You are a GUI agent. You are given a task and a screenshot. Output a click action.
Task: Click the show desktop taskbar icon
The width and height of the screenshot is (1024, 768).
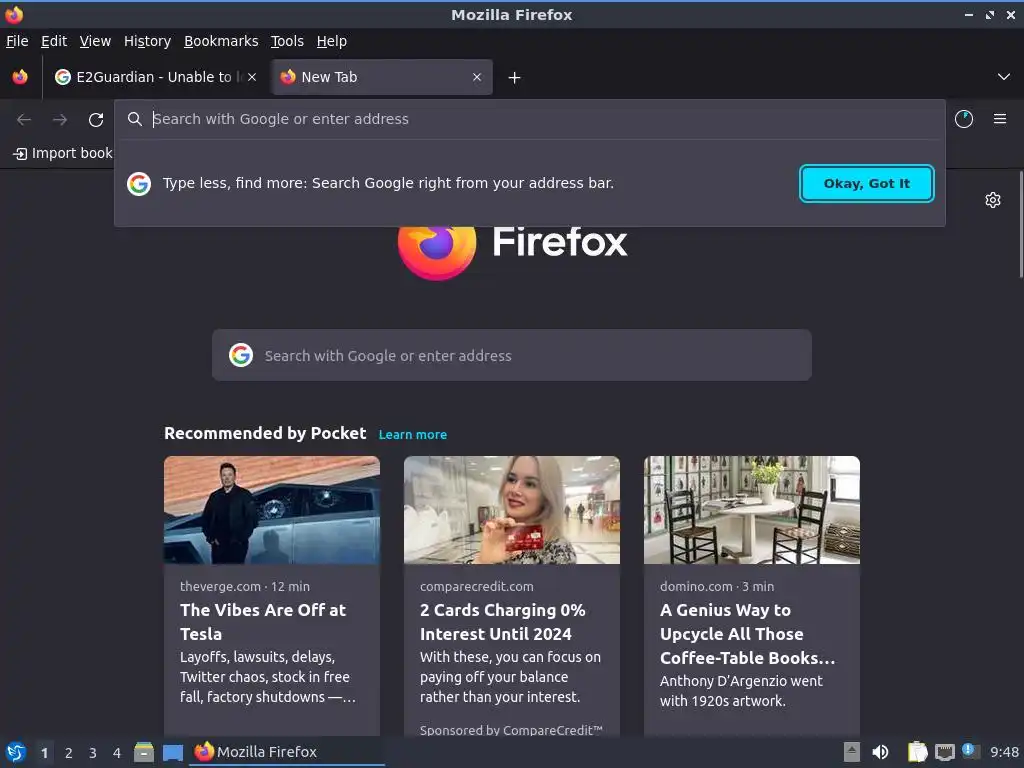point(172,752)
